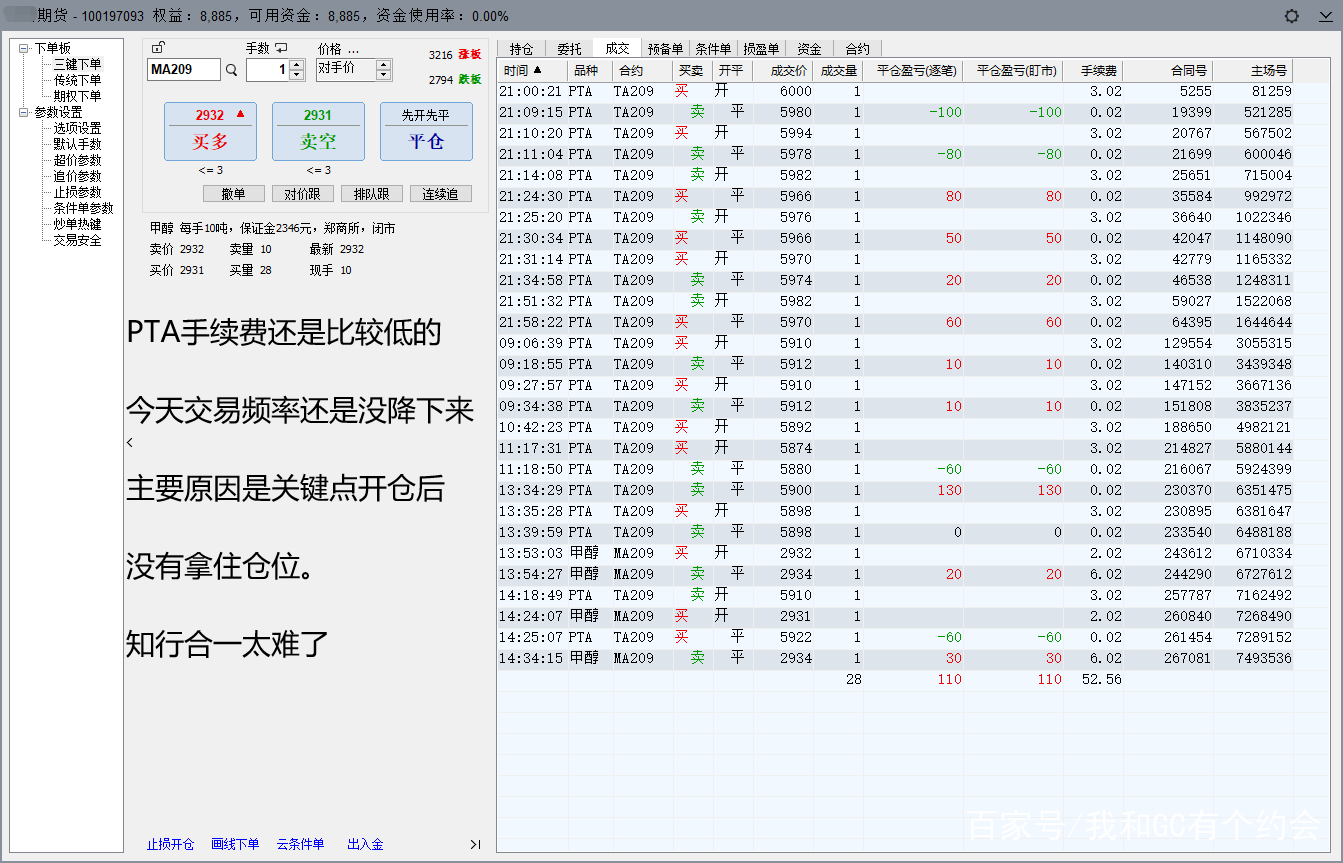Click the 平仓盈亏(逐笔) column header
The image size is (1343, 863).
coord(913,71)
